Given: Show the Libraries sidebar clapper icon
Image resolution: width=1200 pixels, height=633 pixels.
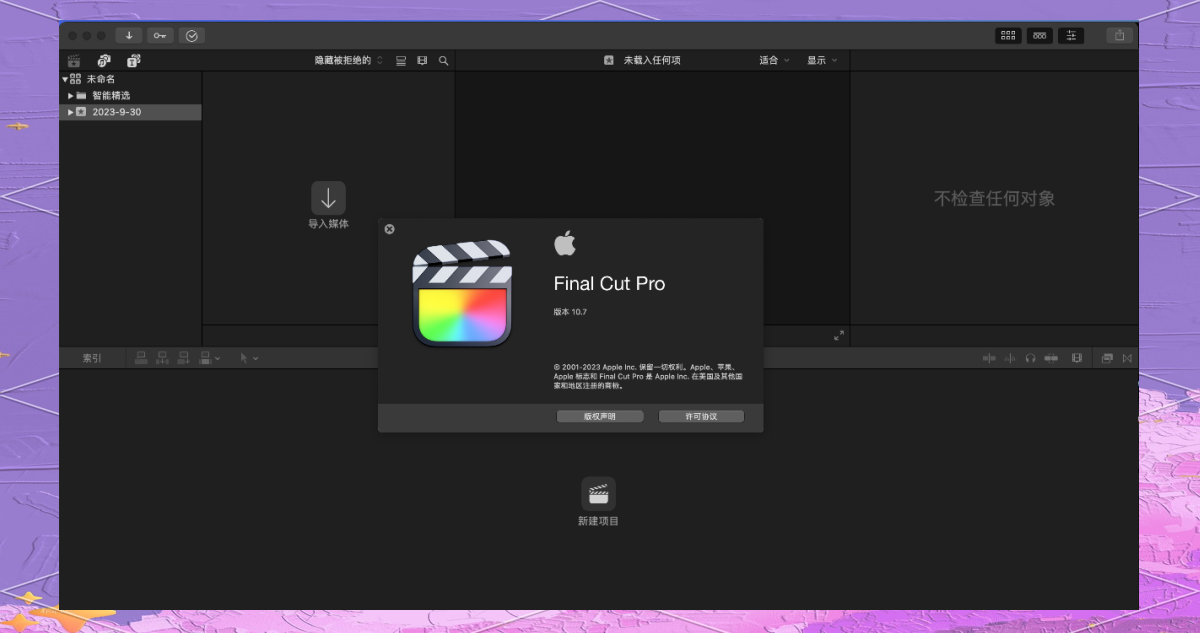Looking at the screenshot, I should [74, 60].
